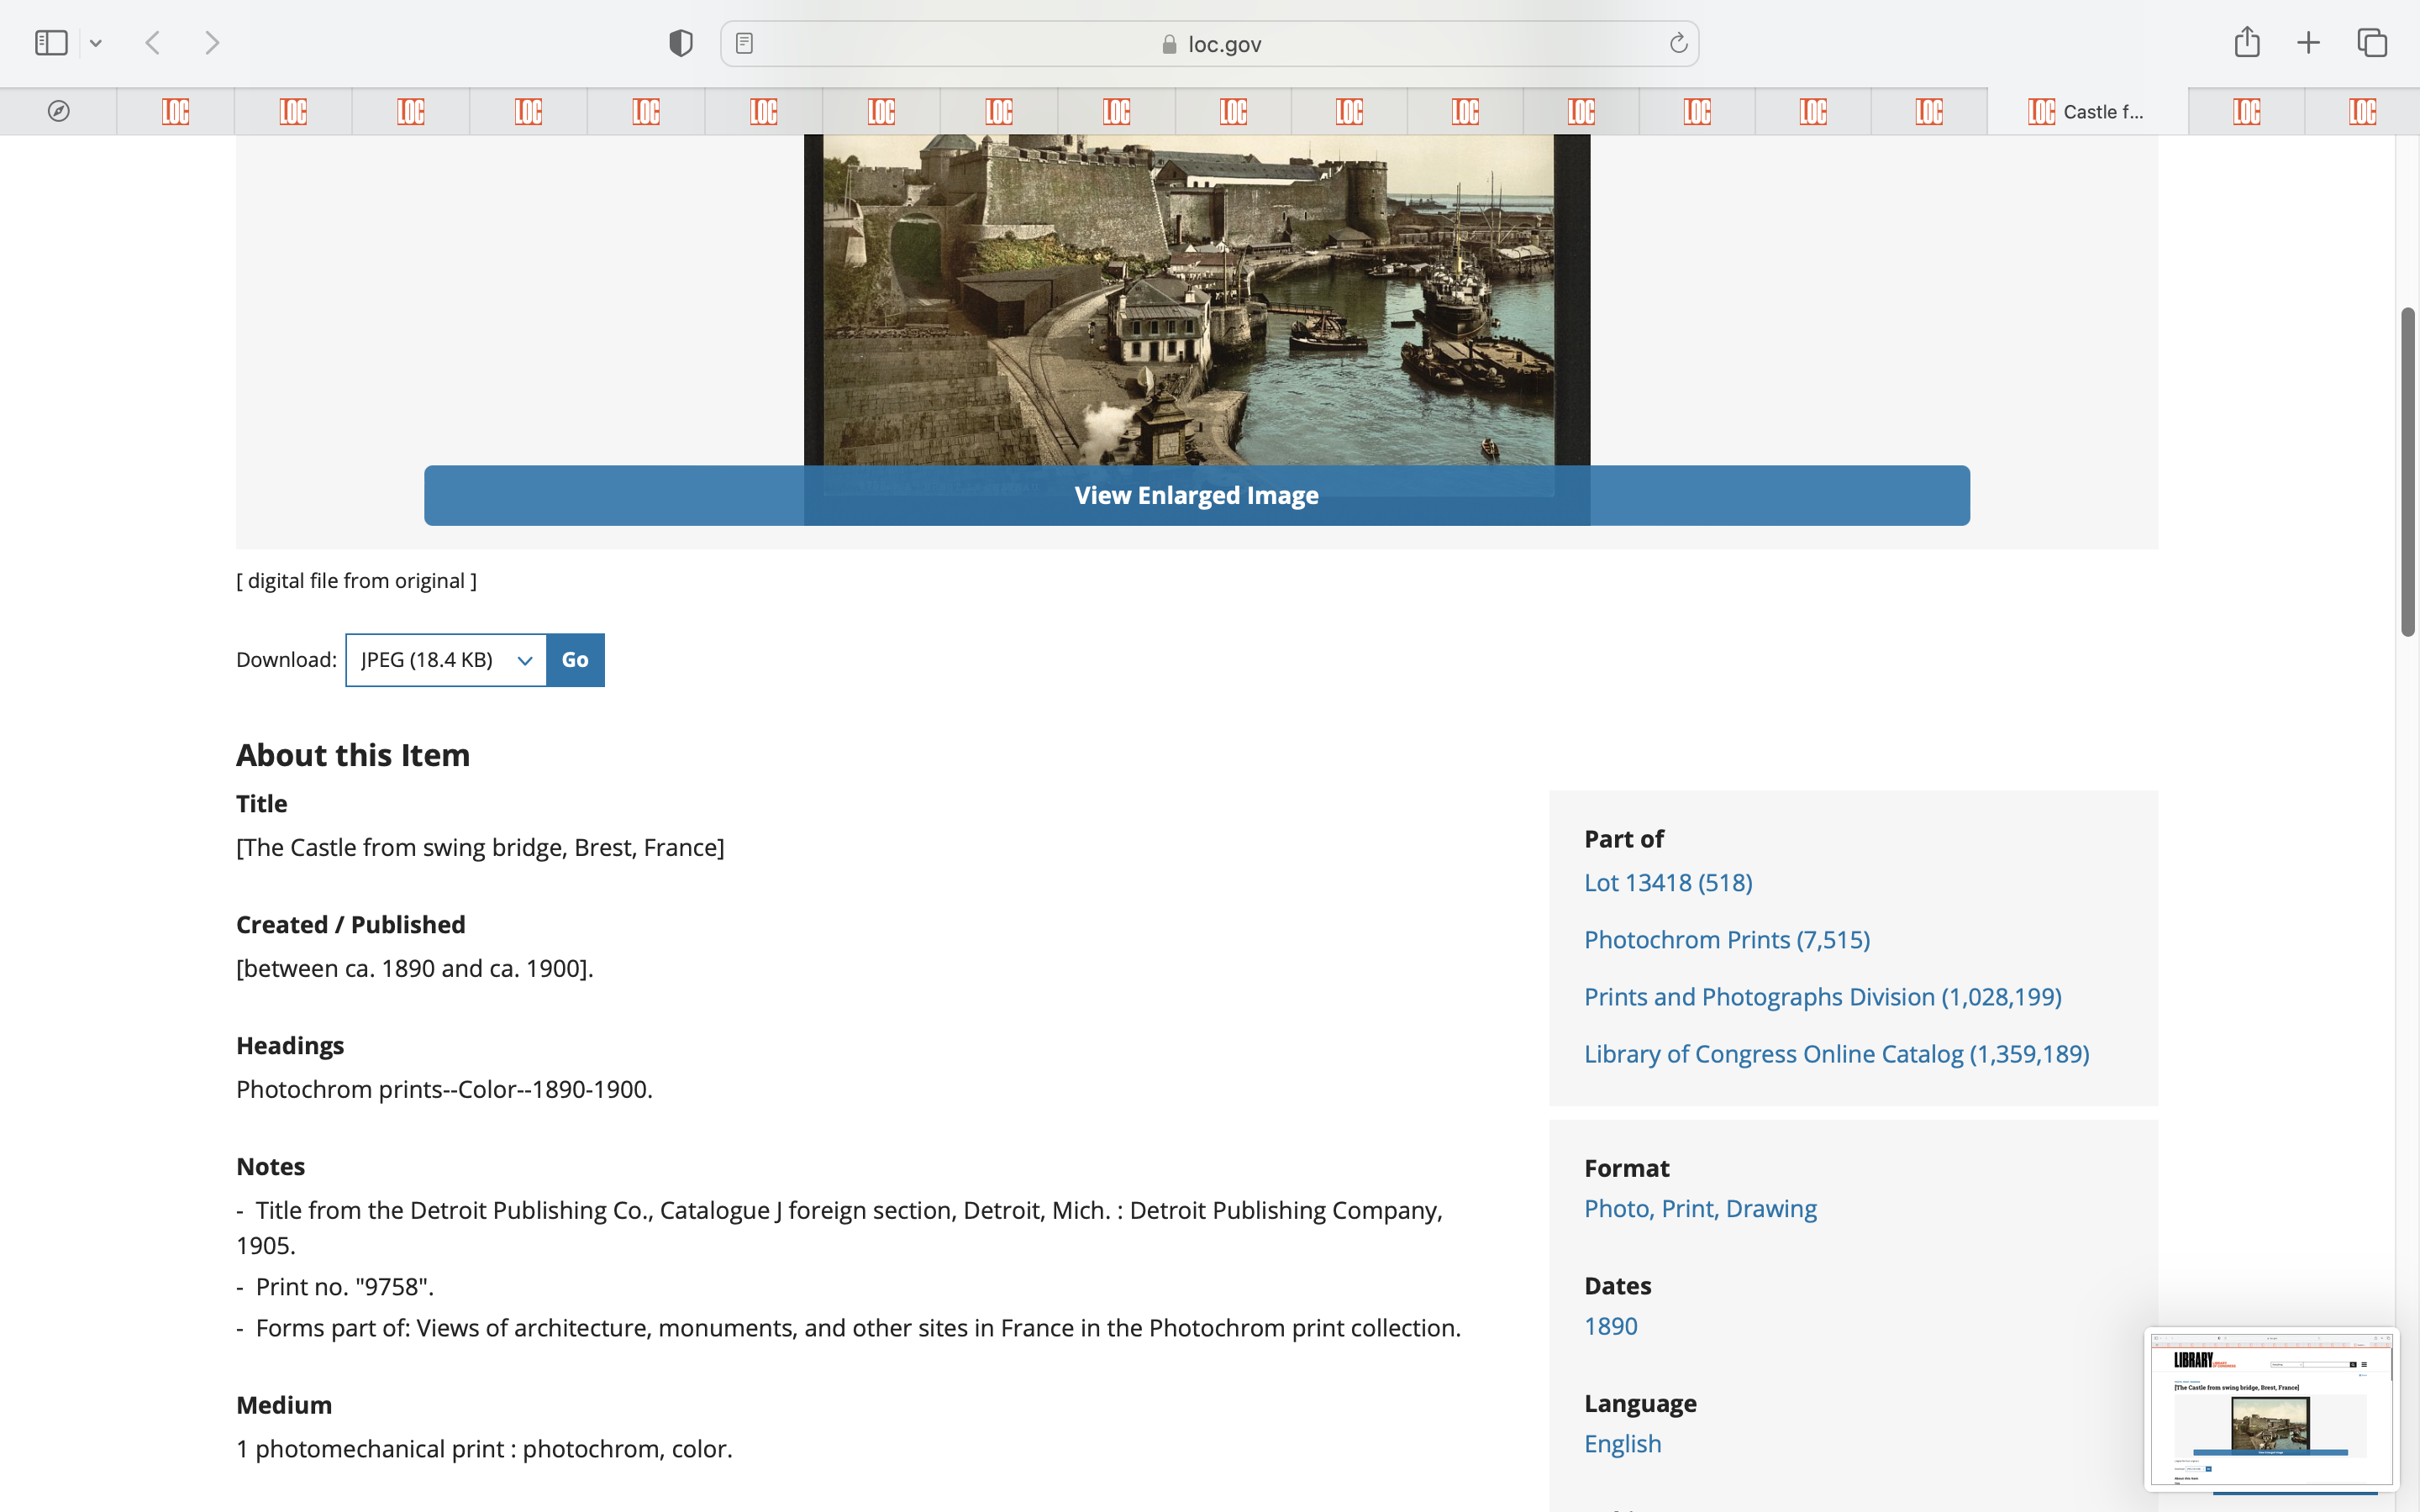The height and width of the screenshot is (1512, 2420).
Task: Switch to the first LOC tab
Action: tap(176, 111)
